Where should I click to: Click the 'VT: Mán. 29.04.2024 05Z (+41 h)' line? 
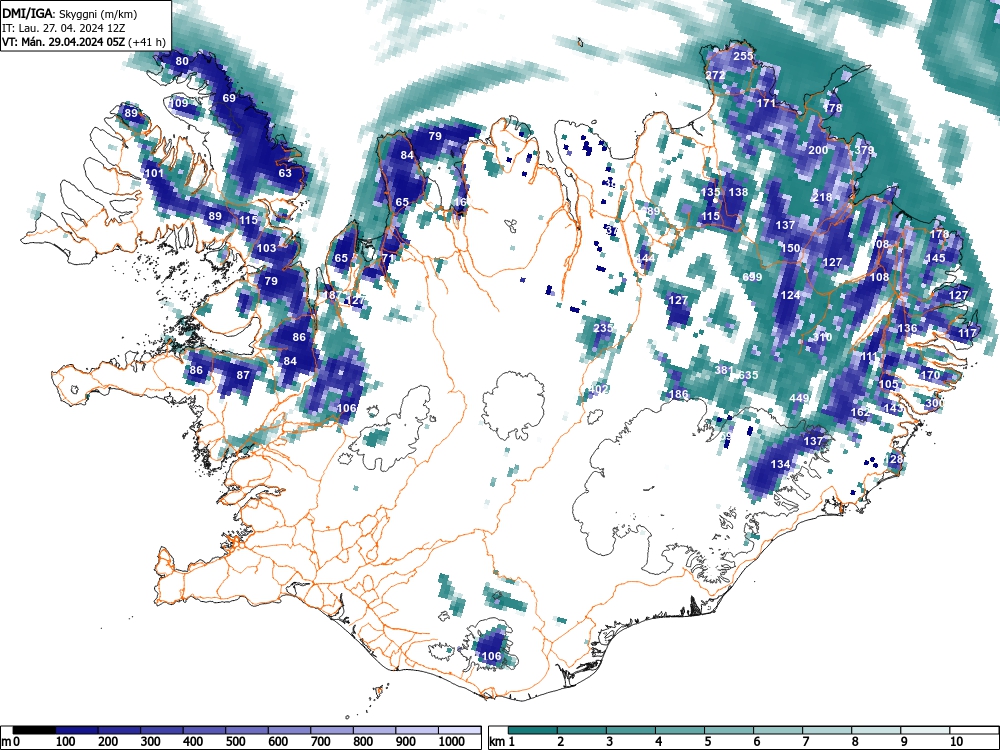click(84, 42)
